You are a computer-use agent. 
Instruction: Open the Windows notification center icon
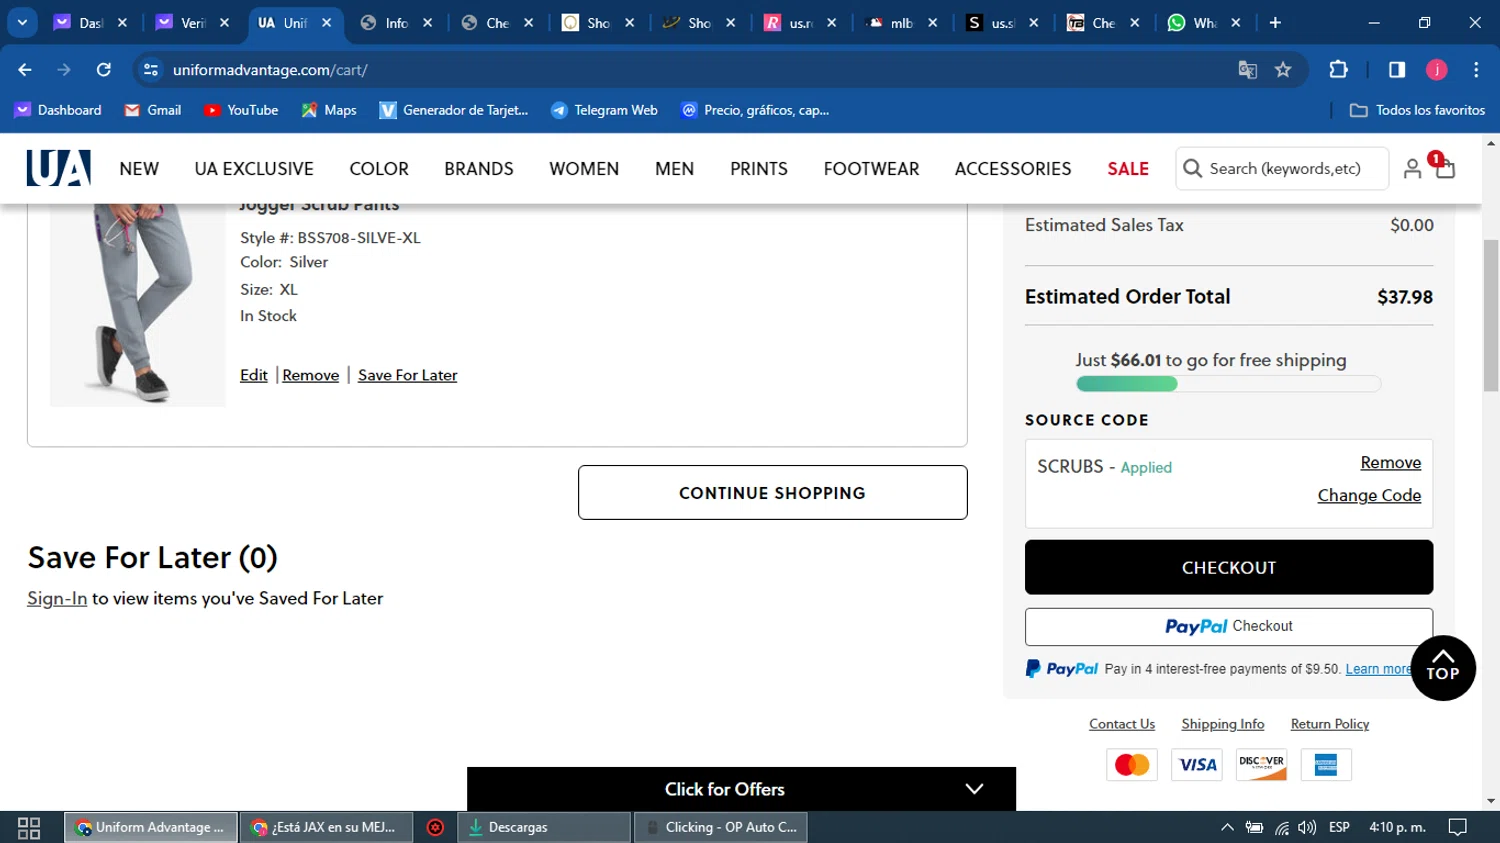pyautogui.click(x=1458, y=827)
